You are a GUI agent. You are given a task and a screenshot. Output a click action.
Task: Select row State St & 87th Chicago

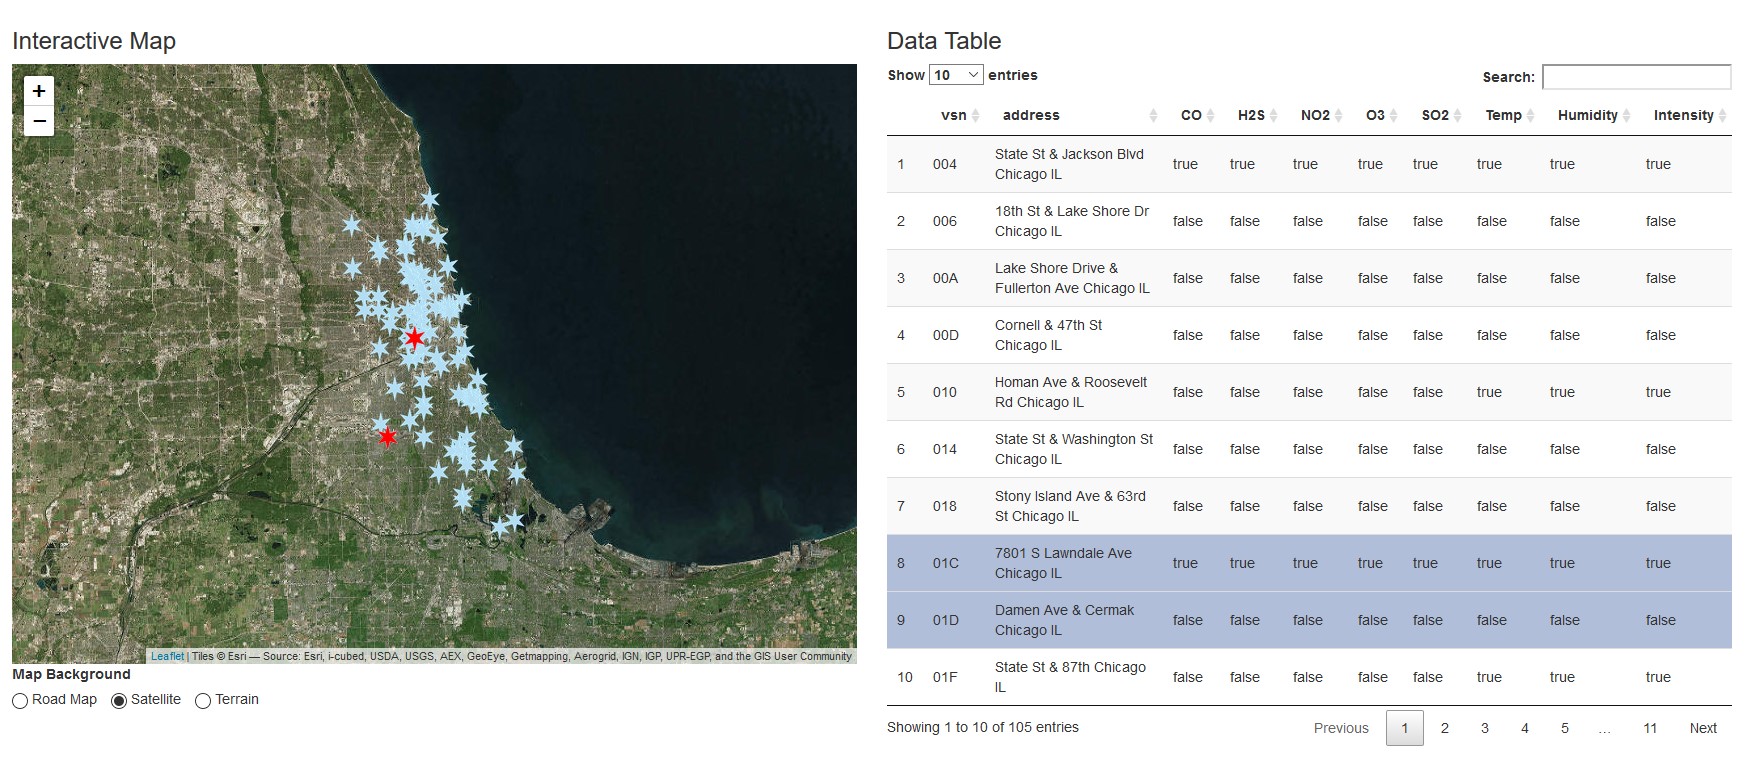click(x=1309, y=677)
